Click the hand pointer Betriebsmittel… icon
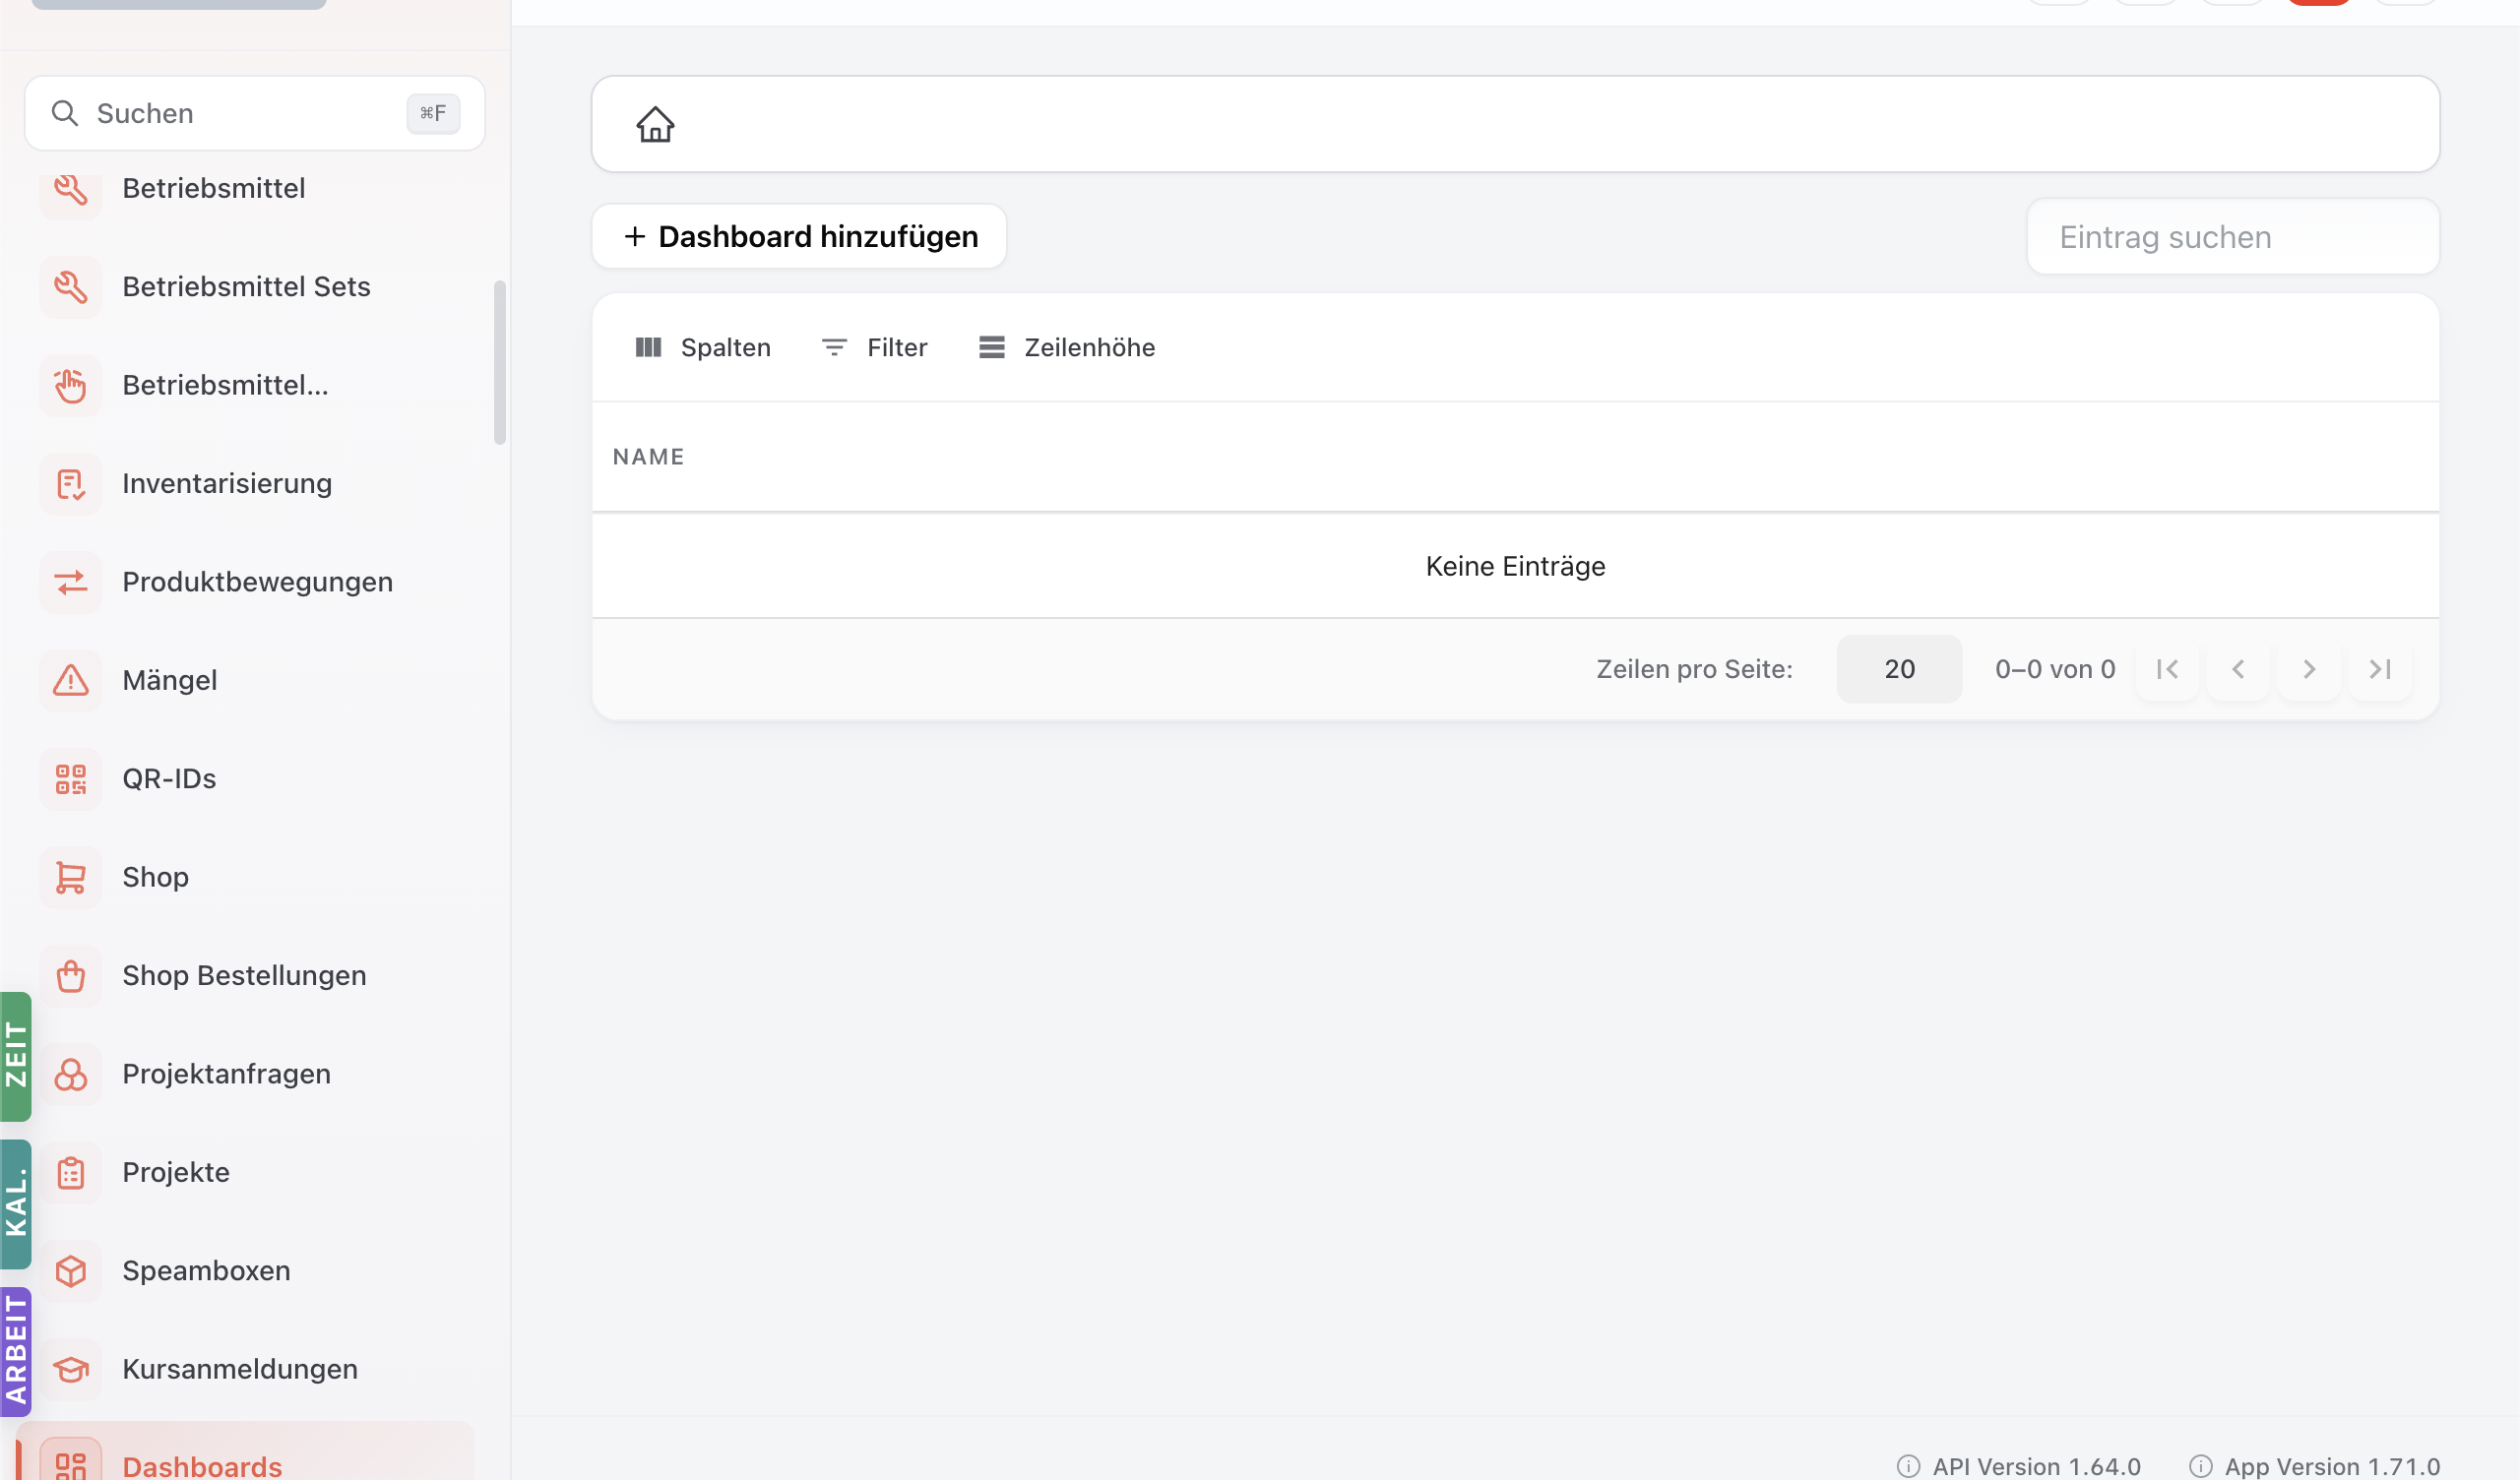Image resolution: width=2520 pixels, height=1480 pixels. 71,385
